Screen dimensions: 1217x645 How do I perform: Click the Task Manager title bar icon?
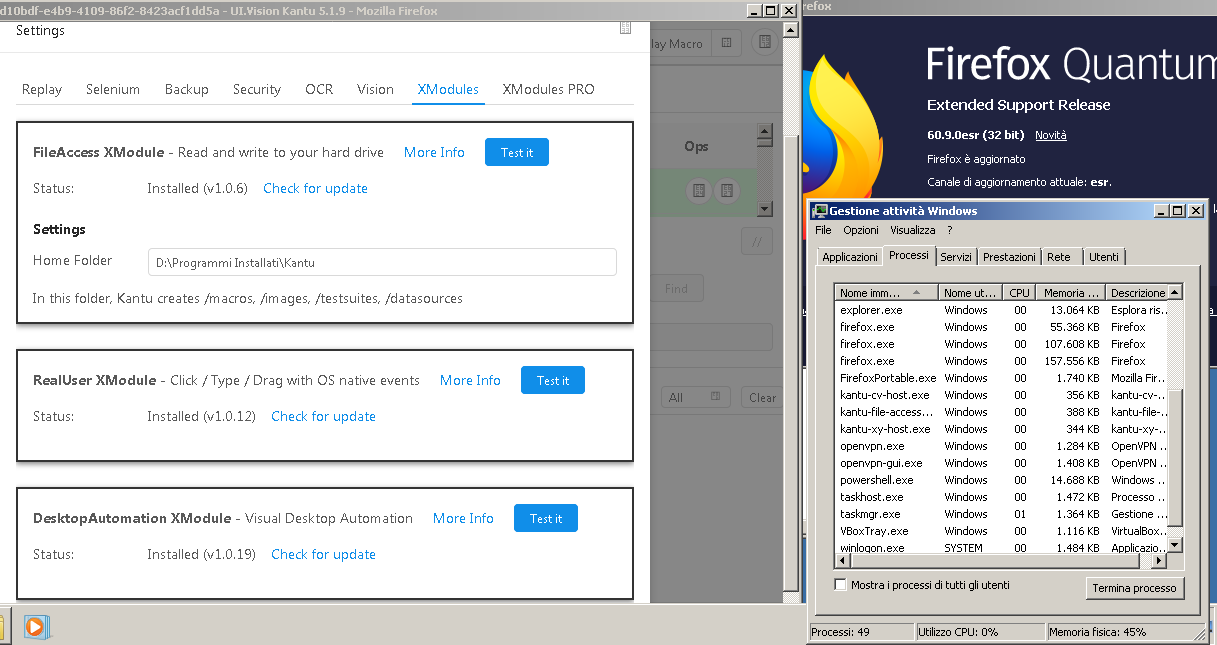coord(820,211)
